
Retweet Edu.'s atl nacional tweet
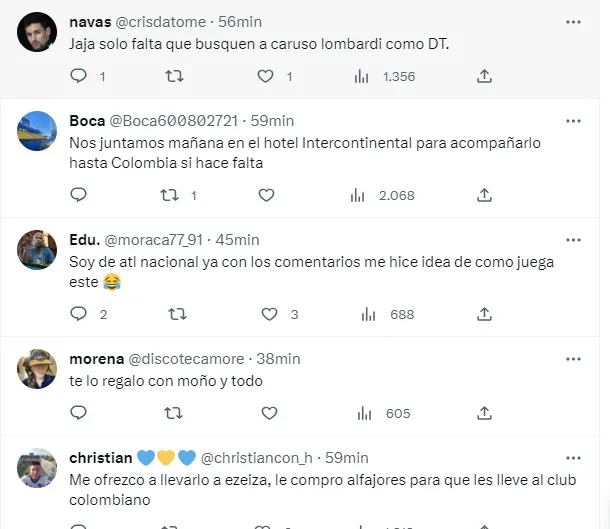[177, 314]
